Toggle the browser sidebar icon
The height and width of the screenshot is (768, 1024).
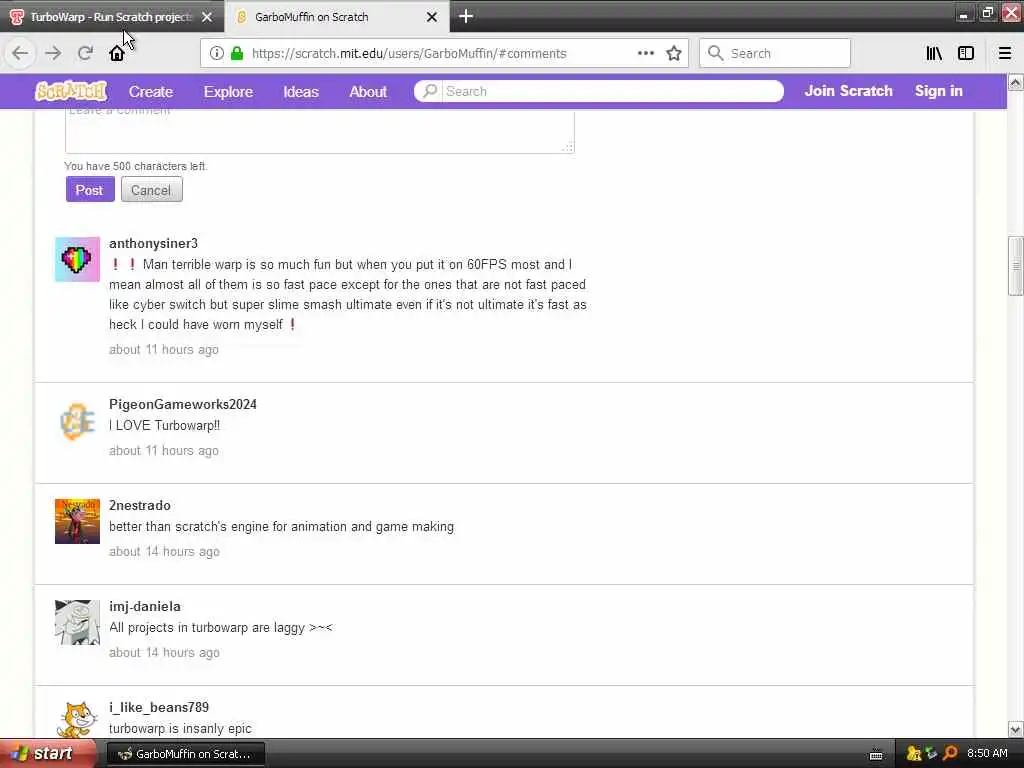pyautogui.click(x=966, y=53)
